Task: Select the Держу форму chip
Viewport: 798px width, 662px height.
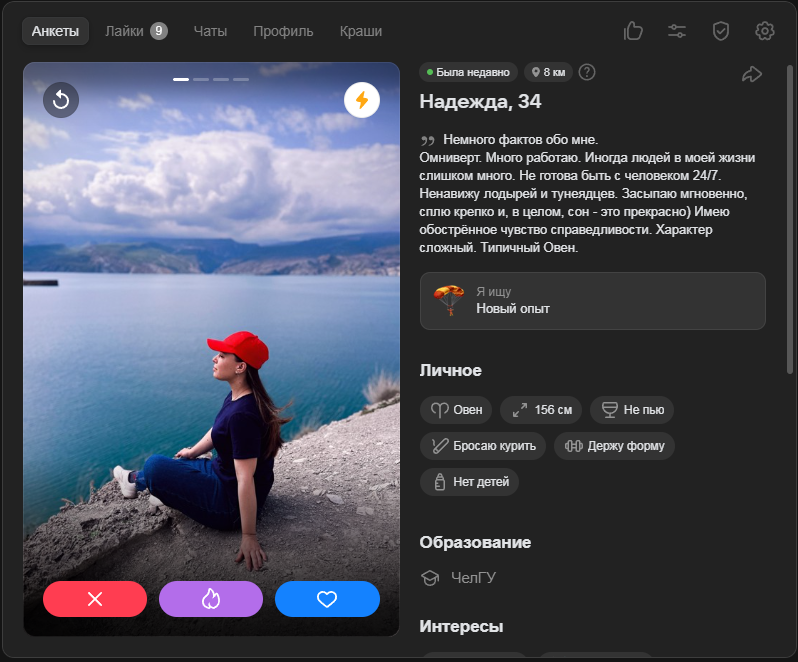Action: point(614,446)
